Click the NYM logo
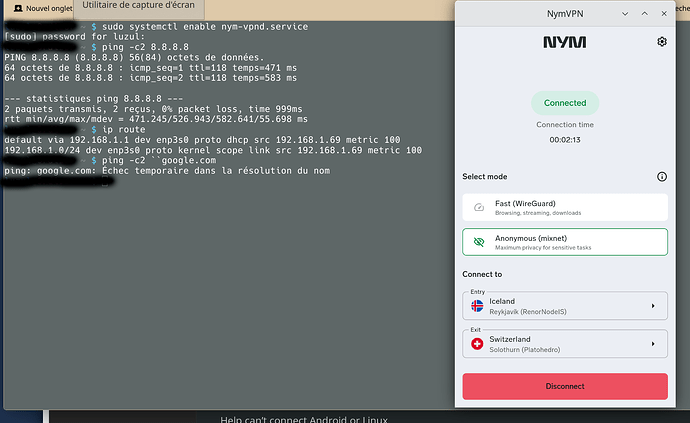 point(565,42)
